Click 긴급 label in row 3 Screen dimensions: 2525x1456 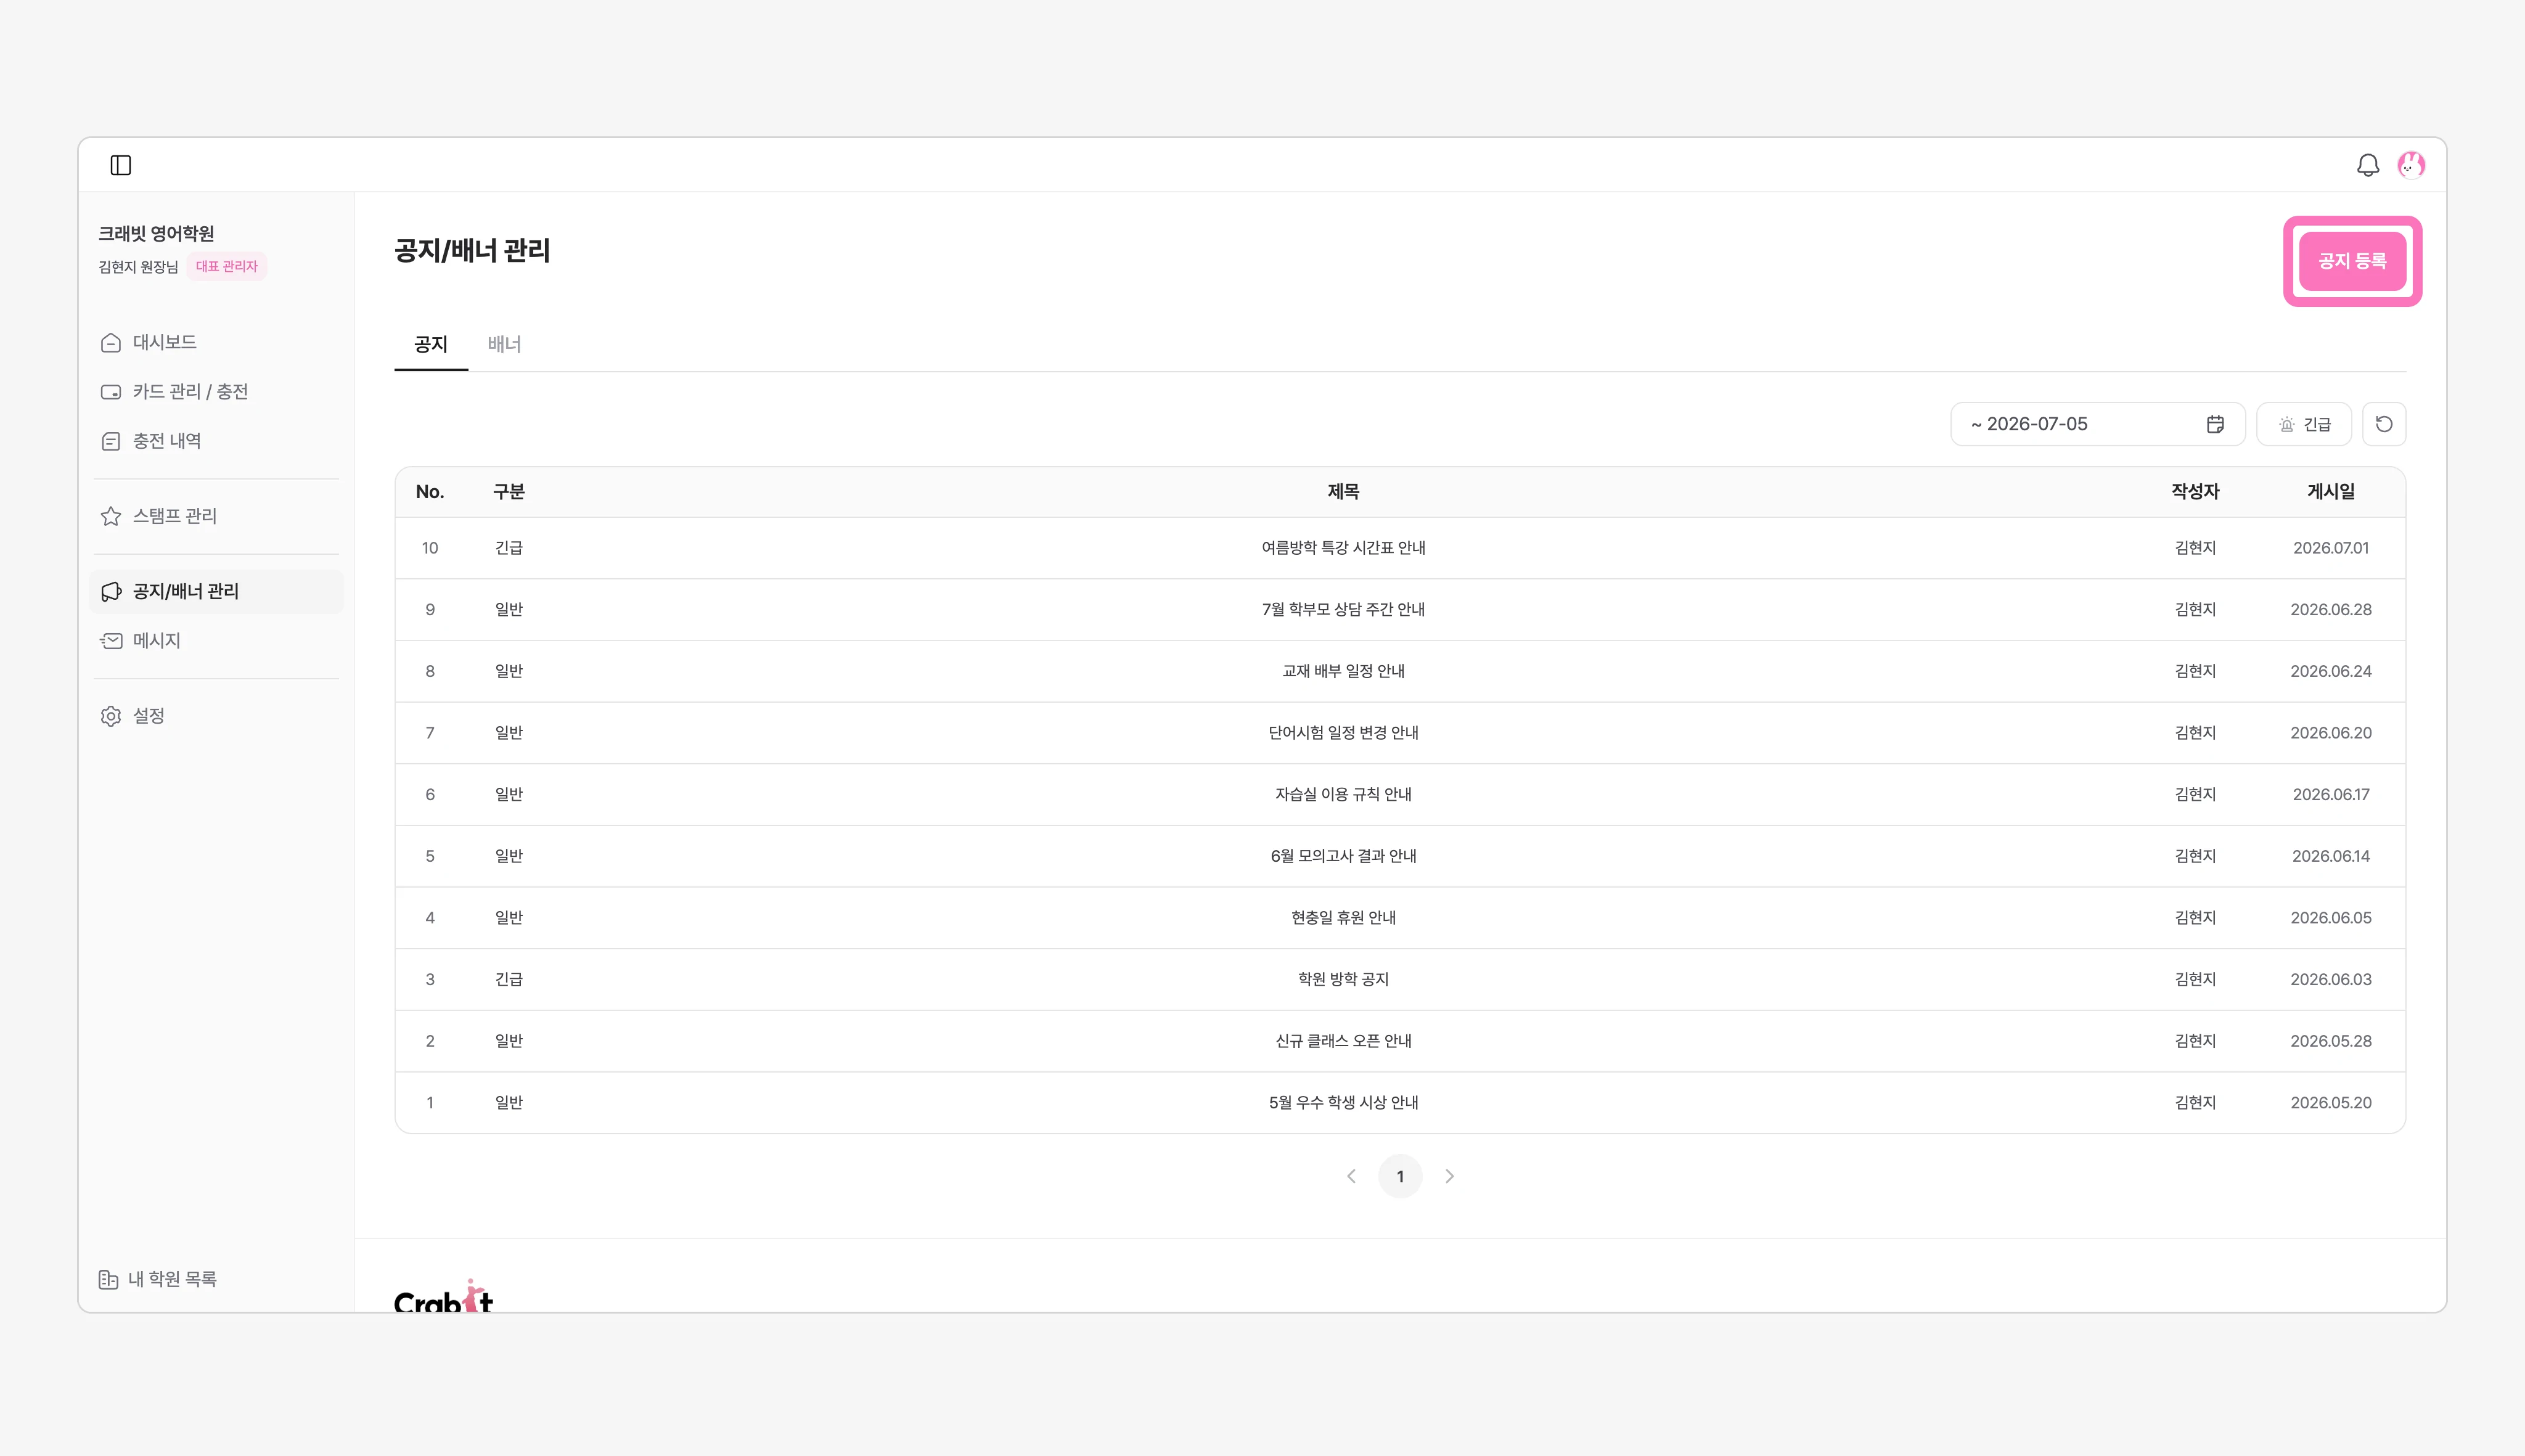509,980
